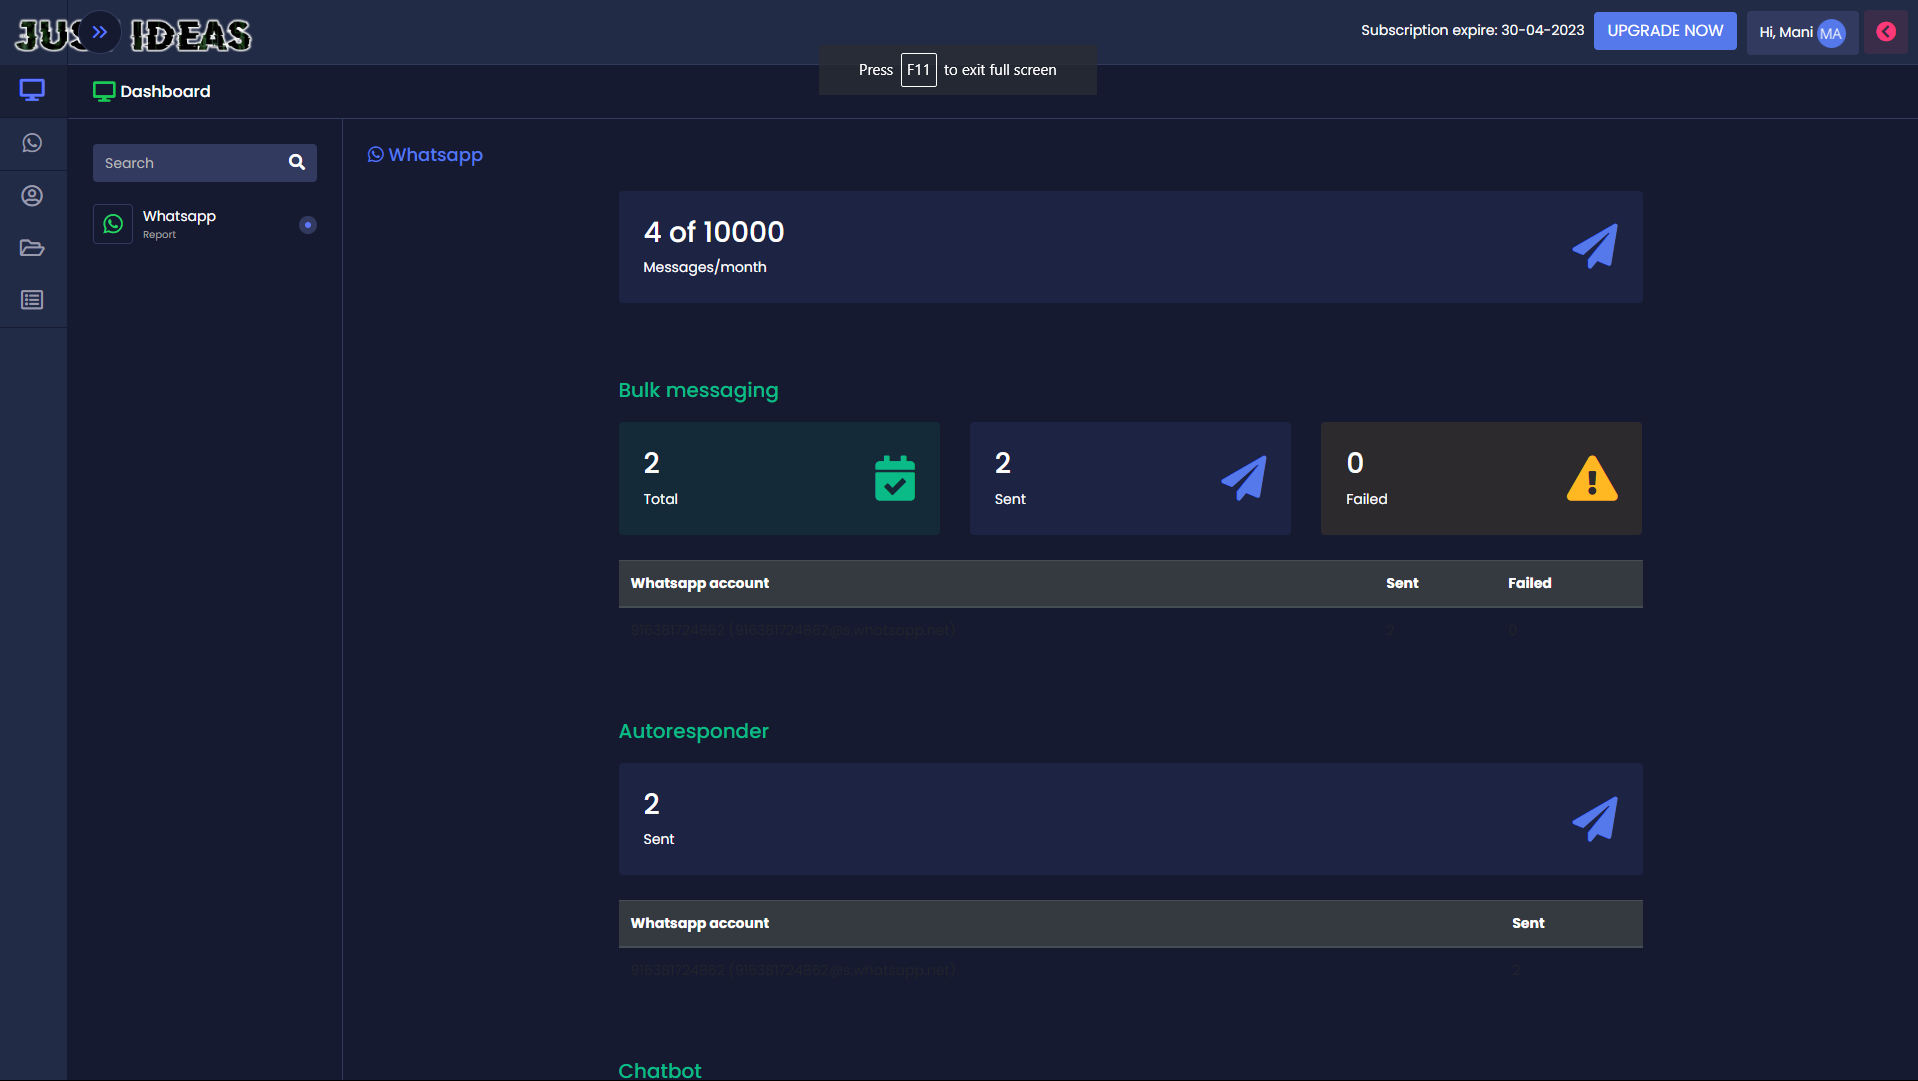1918x1081 pixels.
Task: Click Bulk messaging 'Whatsapp account' column header
Action: (x=699, y=583)
